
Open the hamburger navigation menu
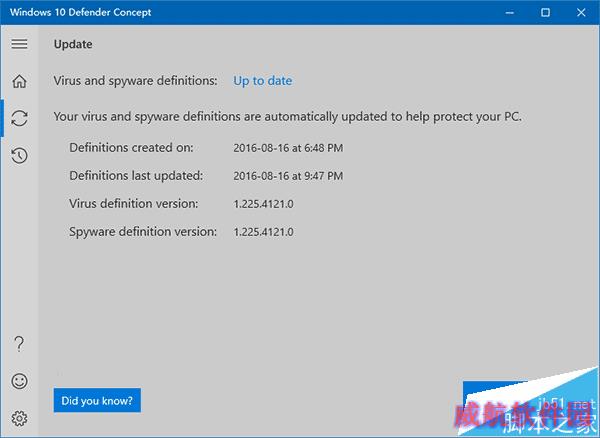point(19,44)
